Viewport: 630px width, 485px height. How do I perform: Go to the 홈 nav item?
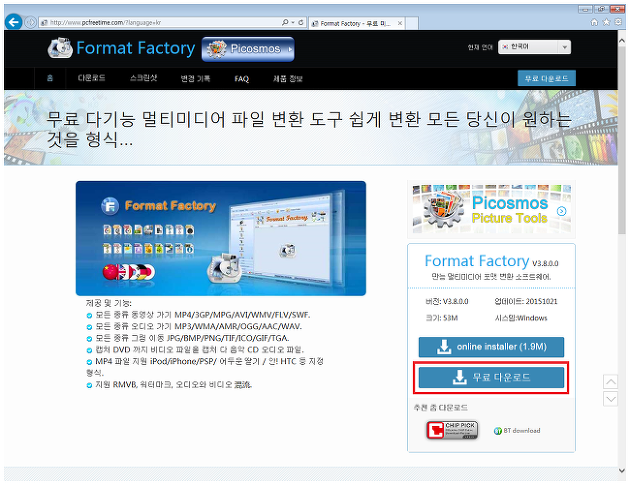(x=50, y=78)
